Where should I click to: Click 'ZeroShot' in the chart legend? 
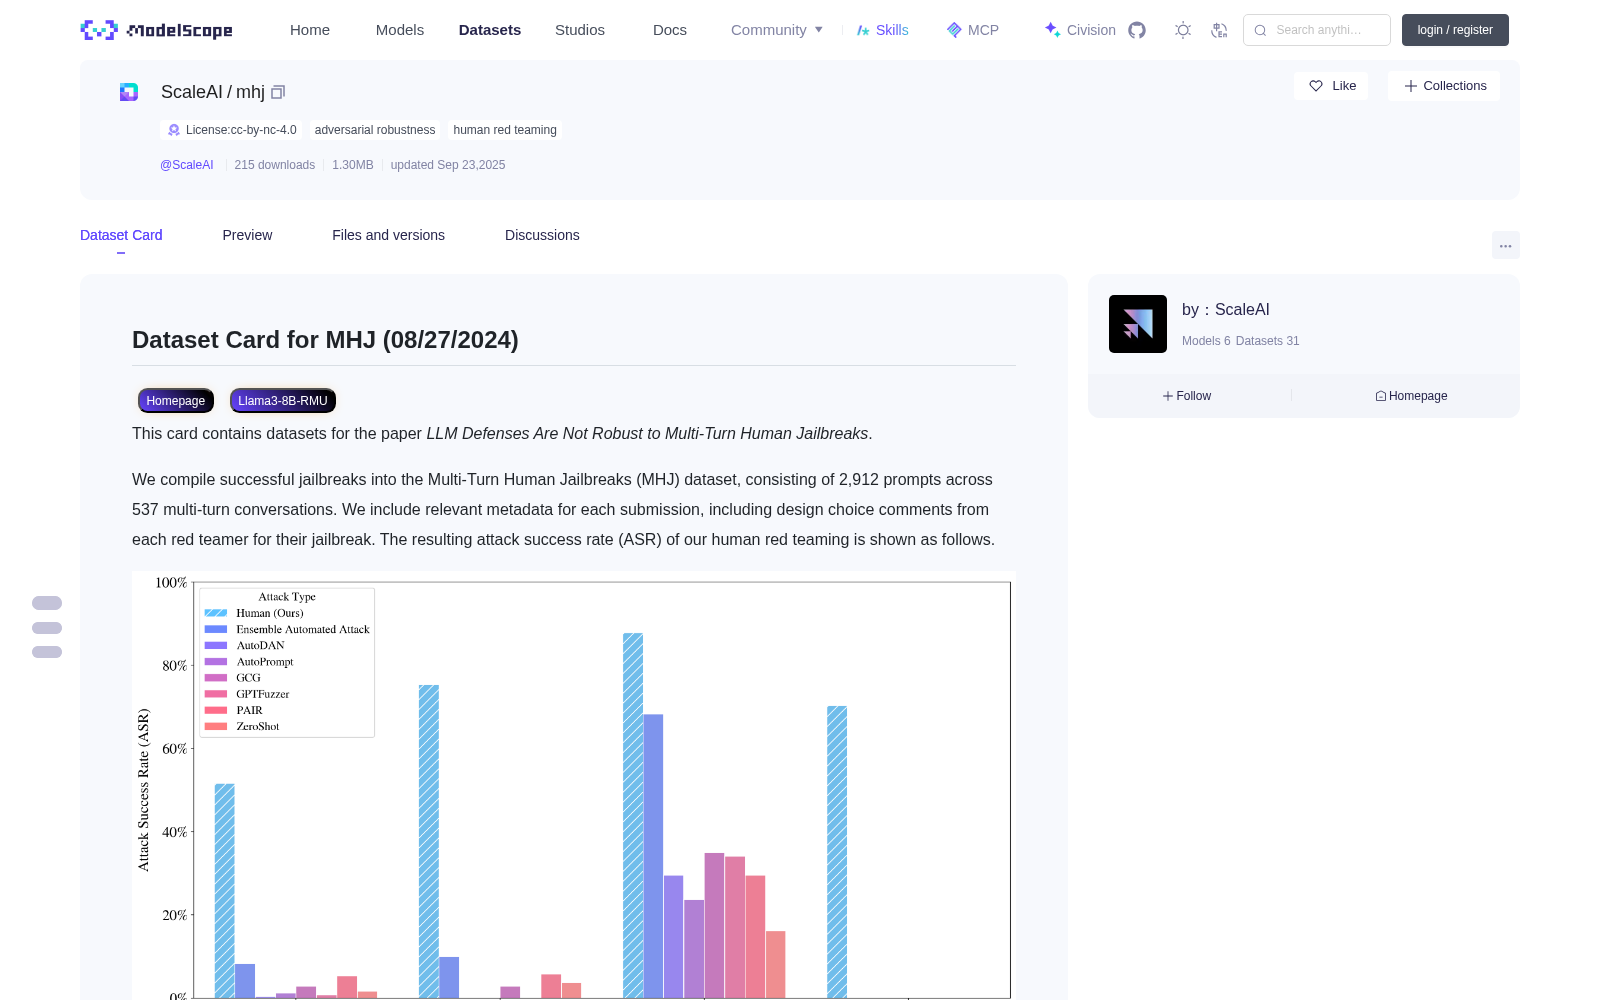tap(258, 726)
